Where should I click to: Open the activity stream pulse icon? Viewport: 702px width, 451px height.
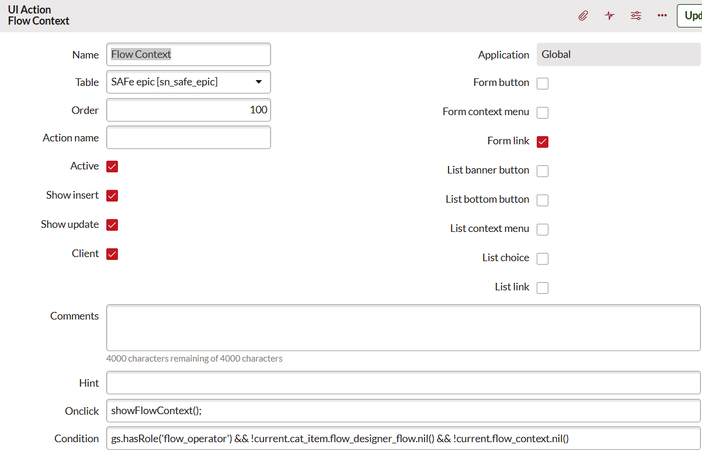click(609, 16)
